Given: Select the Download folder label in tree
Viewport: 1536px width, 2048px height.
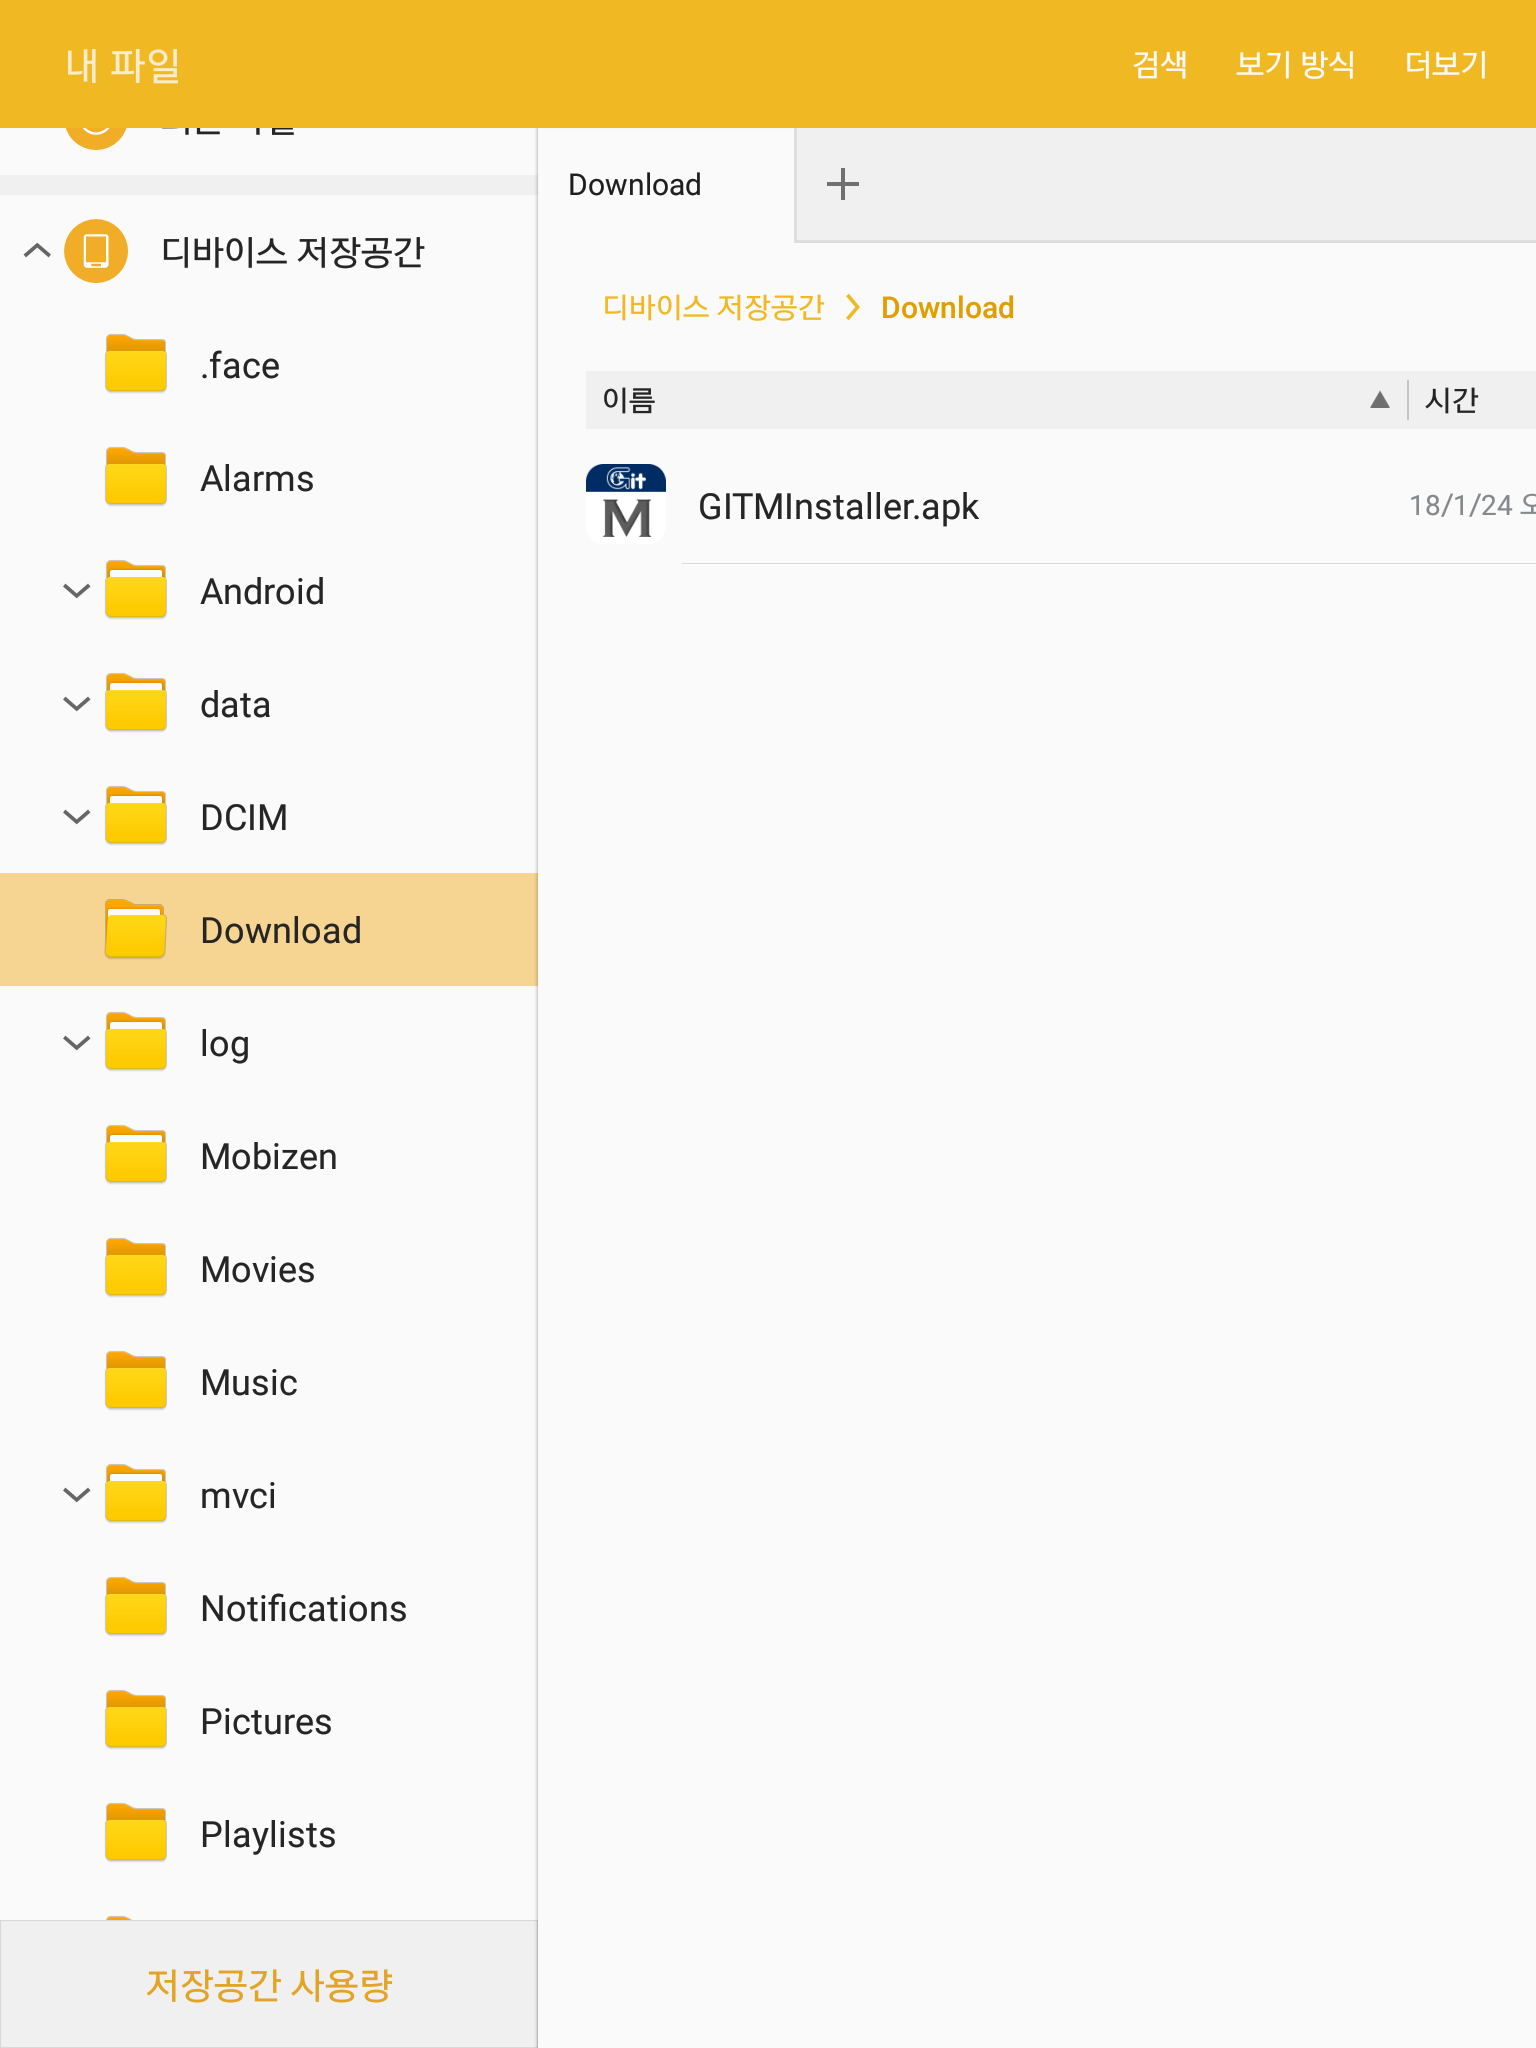Looking at the screenshot, I should pyautogui.click(x=281, y=931).
